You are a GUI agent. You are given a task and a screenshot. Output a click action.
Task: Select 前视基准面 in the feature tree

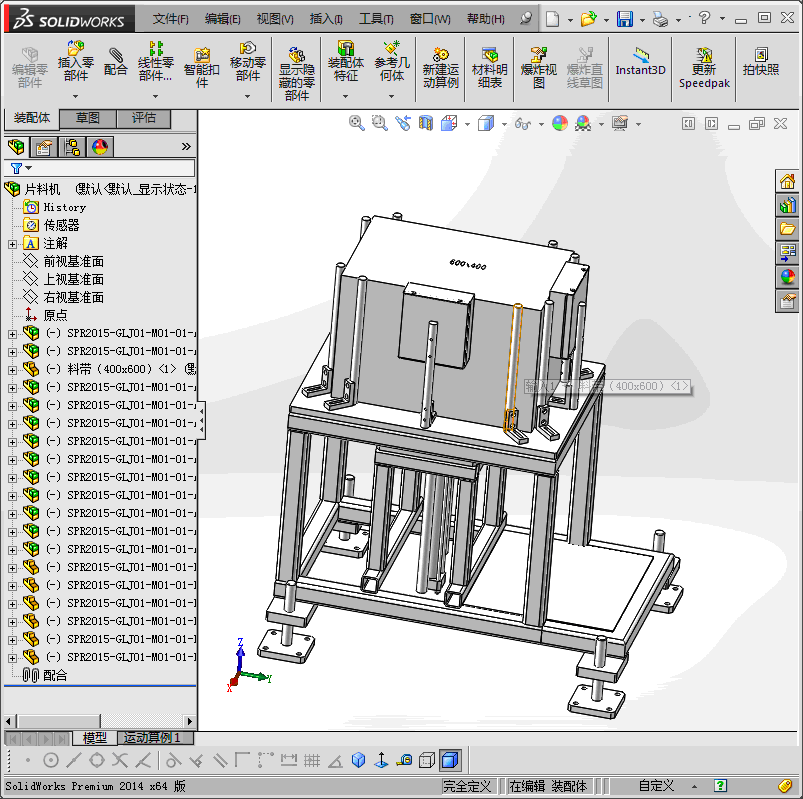73,261
